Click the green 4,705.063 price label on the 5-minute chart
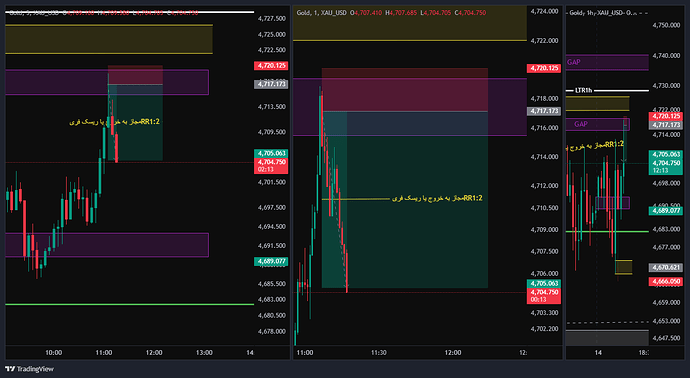 point(271,153)
